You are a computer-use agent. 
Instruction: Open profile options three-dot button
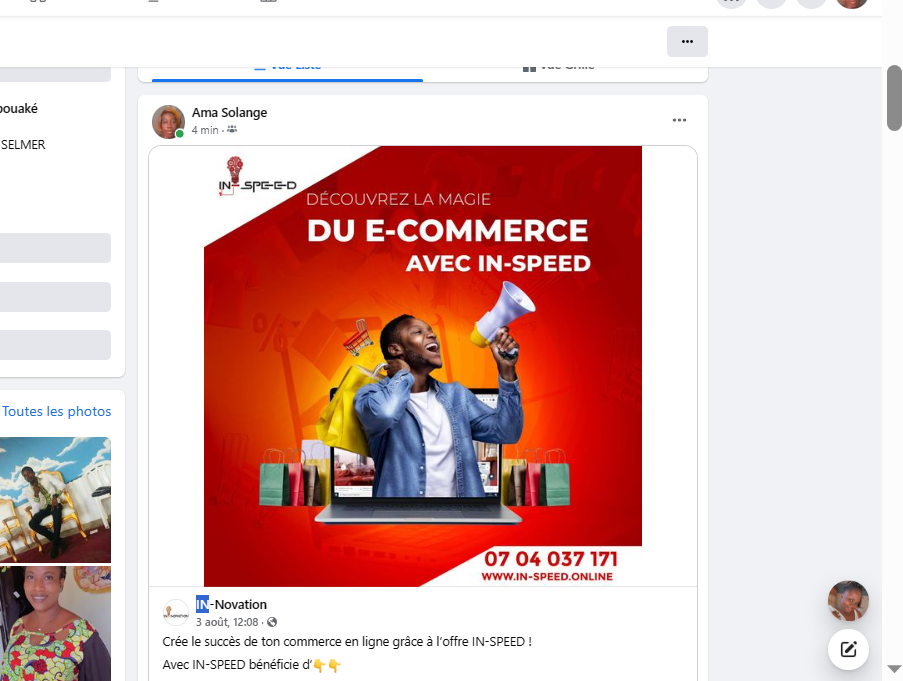tap(687, 41)
